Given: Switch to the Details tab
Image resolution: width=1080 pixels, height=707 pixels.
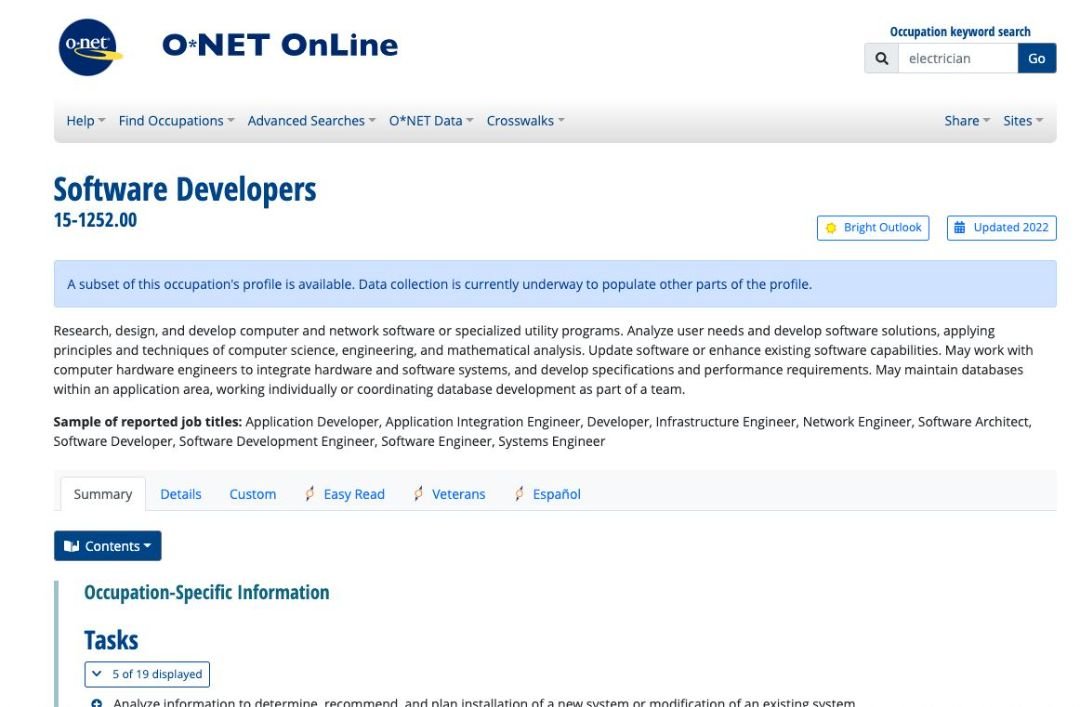Looking at the screenshot, I should [x=180, y=494].
